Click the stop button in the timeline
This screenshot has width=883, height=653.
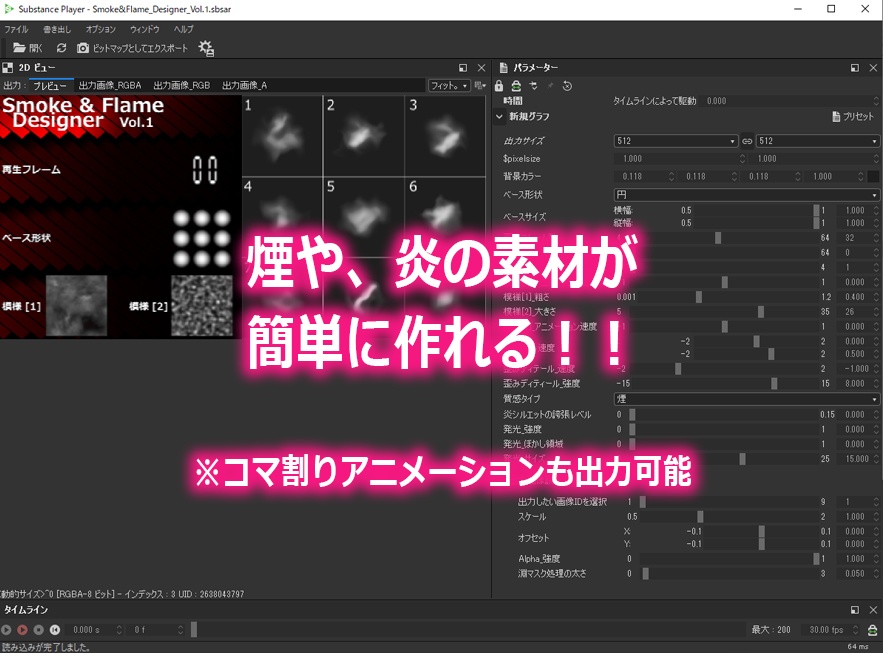(39, 630)
